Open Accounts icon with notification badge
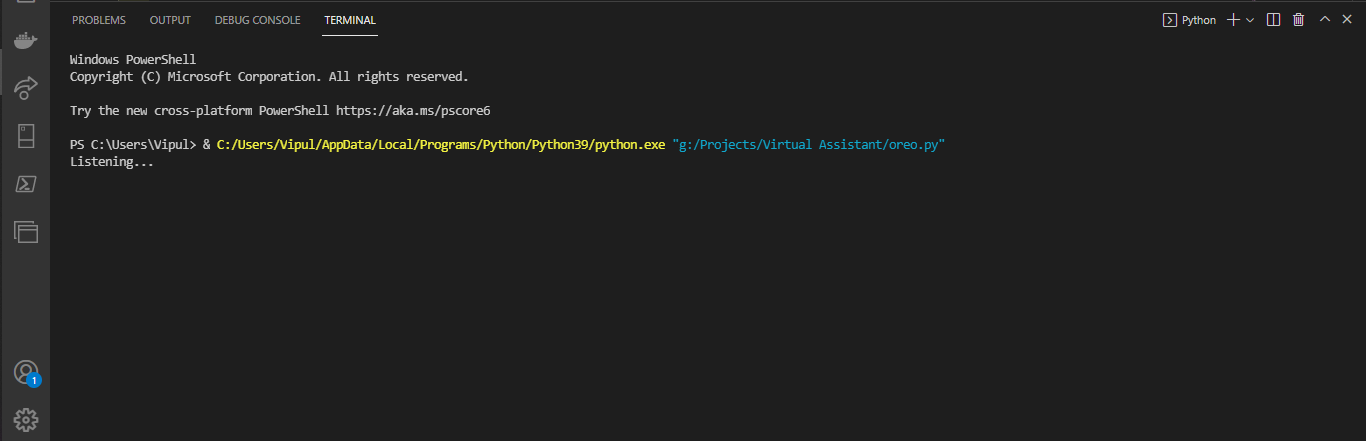Viewport: 1366px width, 441px height. coord(26,373)
